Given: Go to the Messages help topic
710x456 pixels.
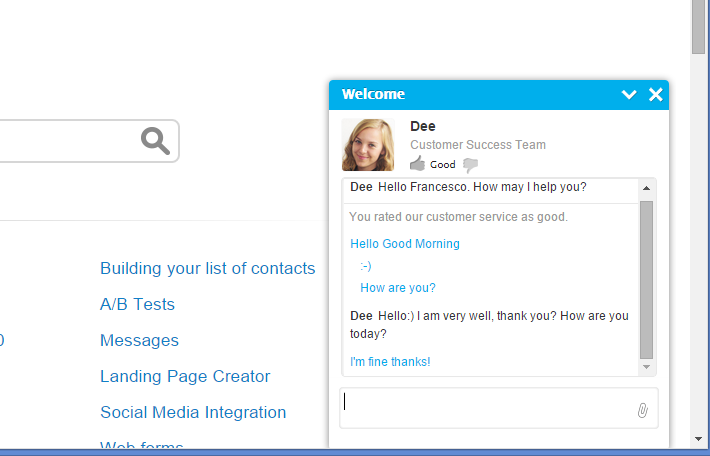Looking at the screenshot, I should tap(139, 340).
